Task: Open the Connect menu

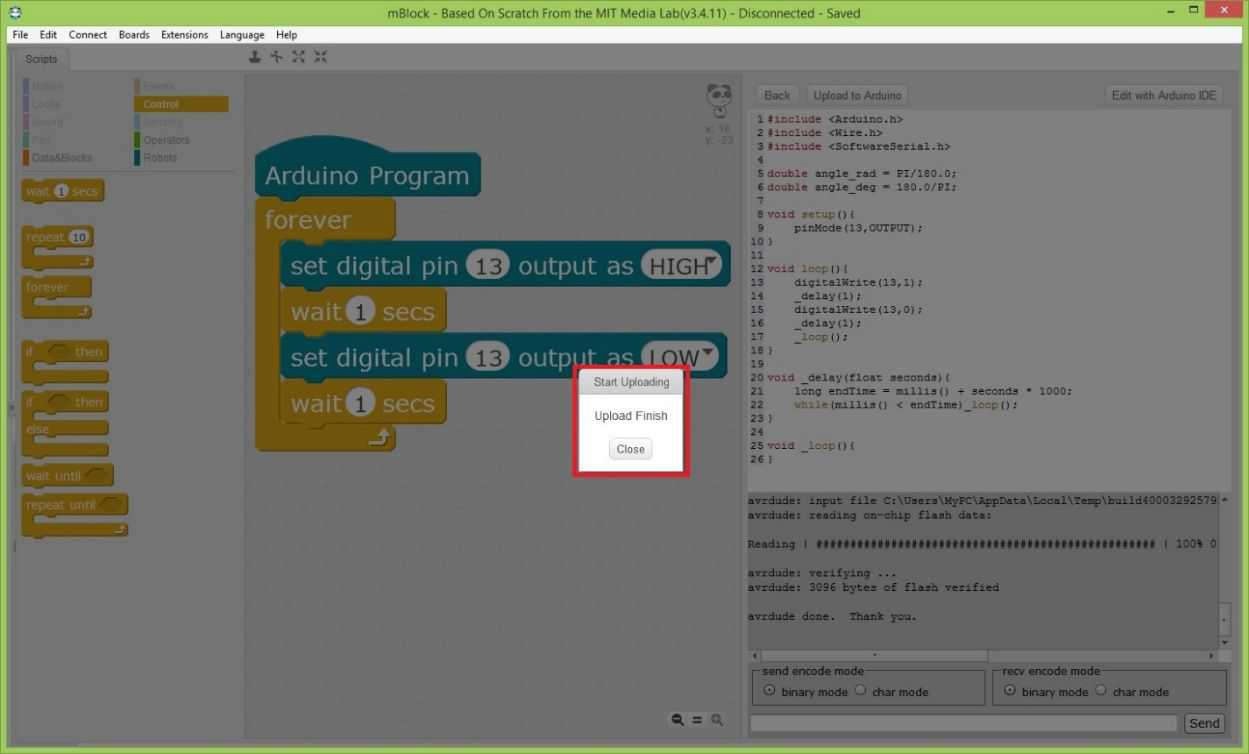Action: point(87,35)
